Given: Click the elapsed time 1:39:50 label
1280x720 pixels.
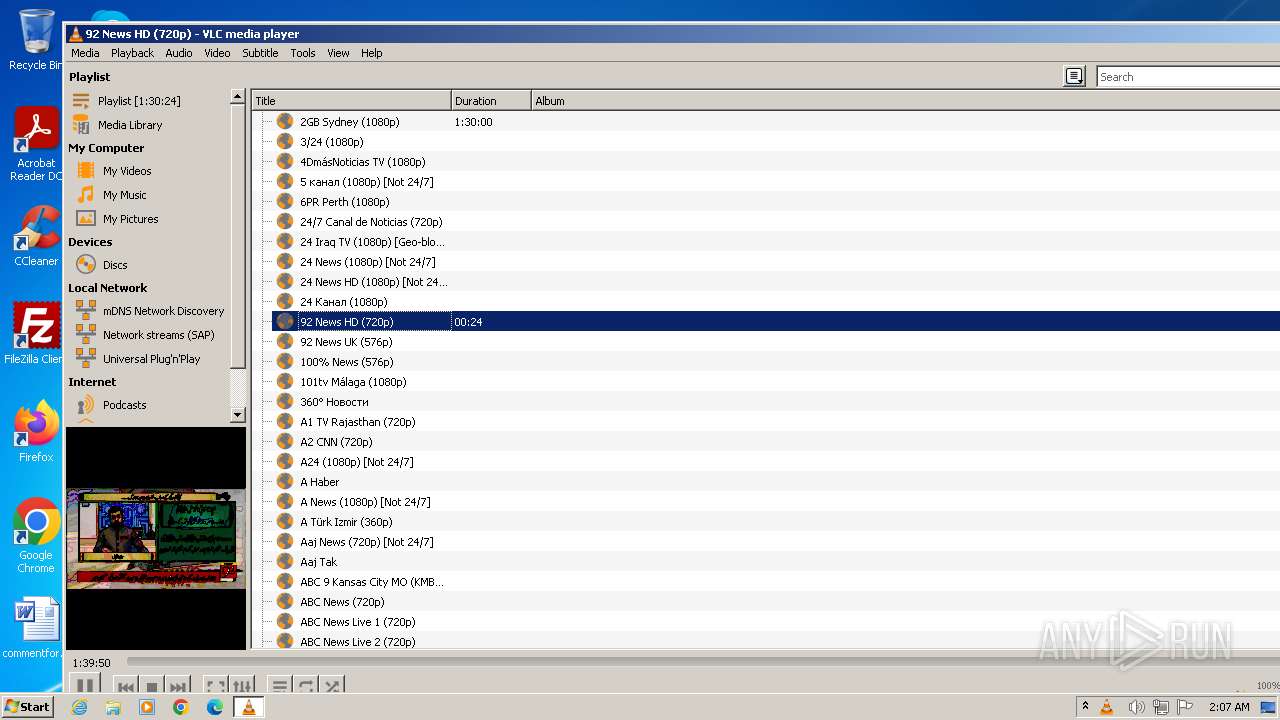Looking at the screenshot, I should coord(91,662).
